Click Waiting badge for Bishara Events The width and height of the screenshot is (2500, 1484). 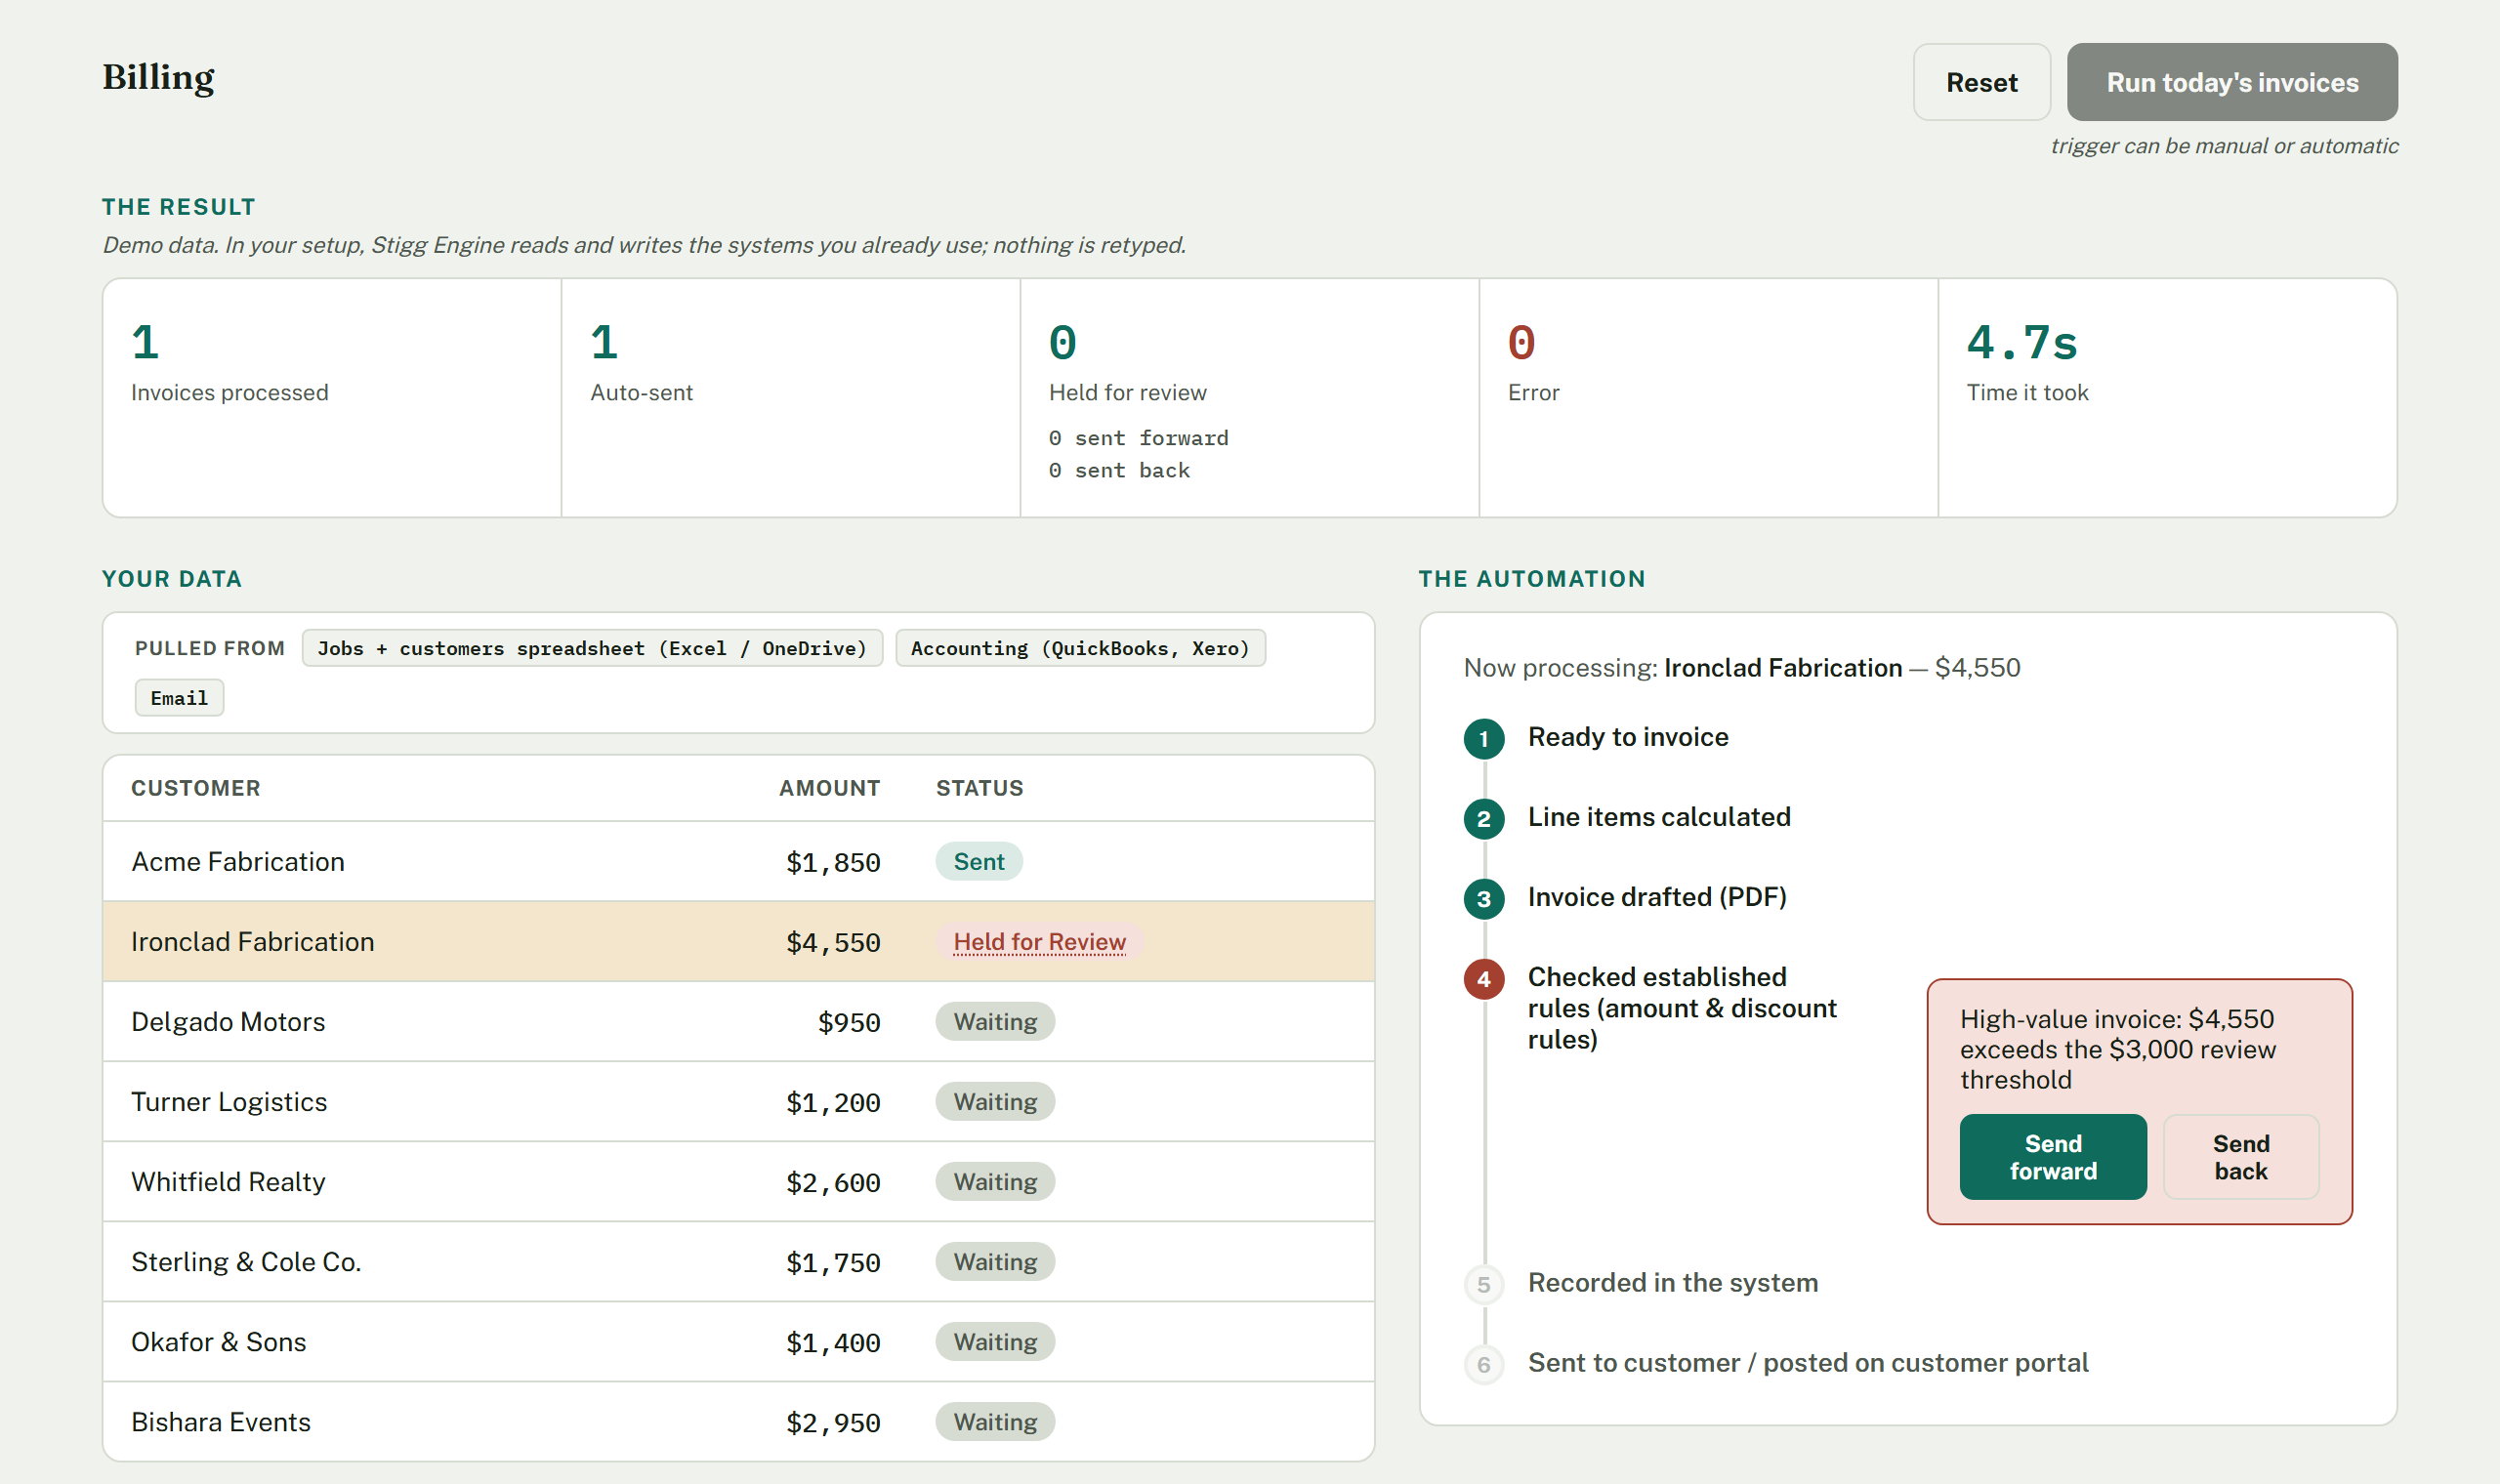(x=995, y=1422)
